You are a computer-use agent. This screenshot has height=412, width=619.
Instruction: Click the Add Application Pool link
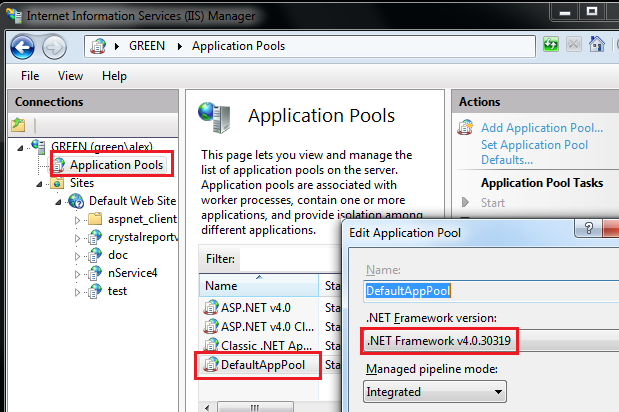pyautogui.click(x=541, y=127)
